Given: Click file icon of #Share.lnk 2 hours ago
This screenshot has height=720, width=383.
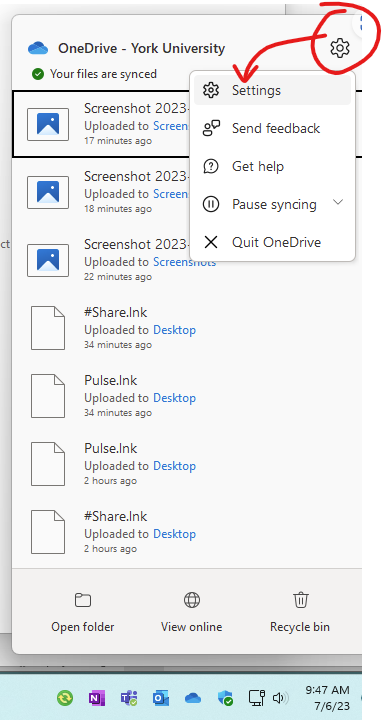Looking at the screenshot, I should tap(48, 532).
